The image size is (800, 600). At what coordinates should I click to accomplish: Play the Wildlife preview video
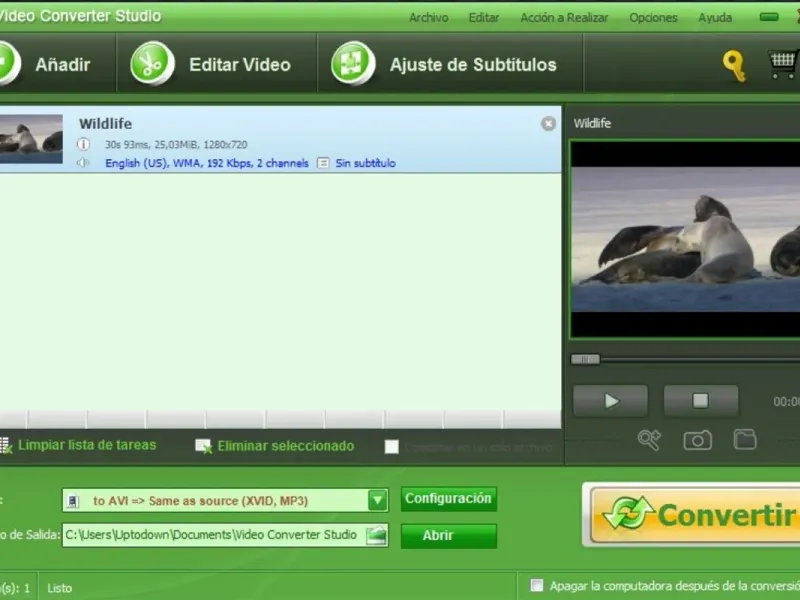point(611,401)
